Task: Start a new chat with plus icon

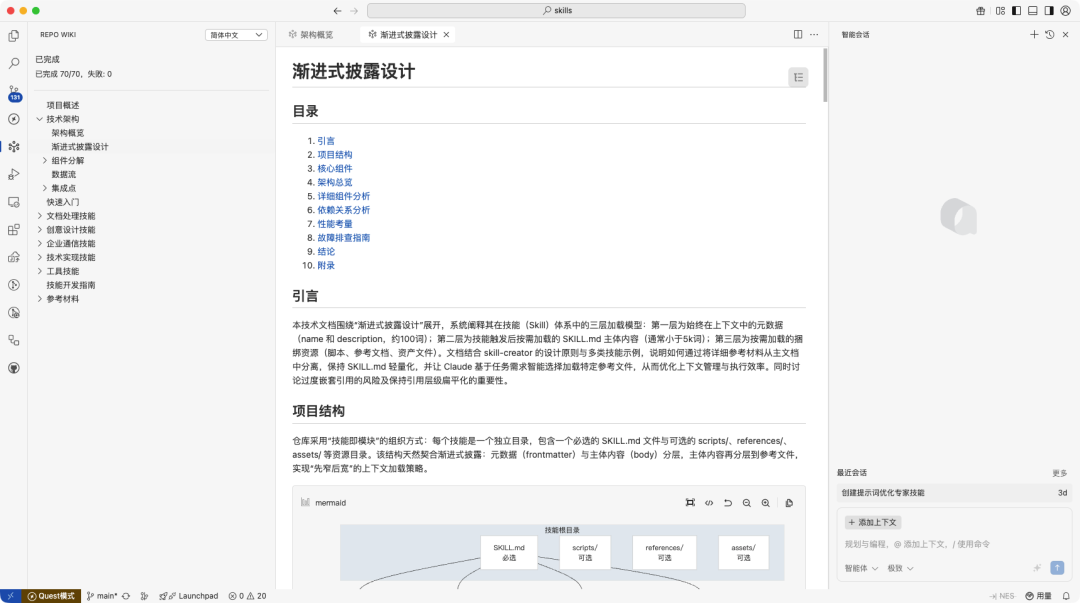Action: coord(1034,35)
